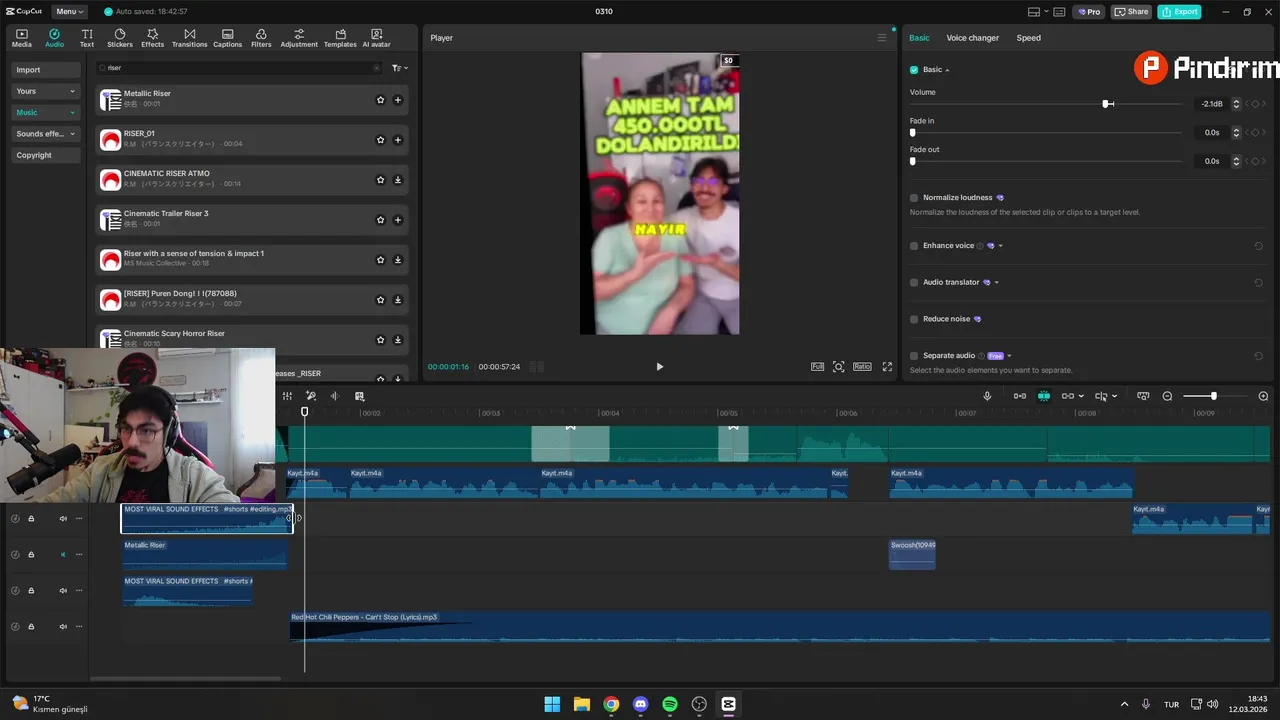Open the Templates panel

340,38
